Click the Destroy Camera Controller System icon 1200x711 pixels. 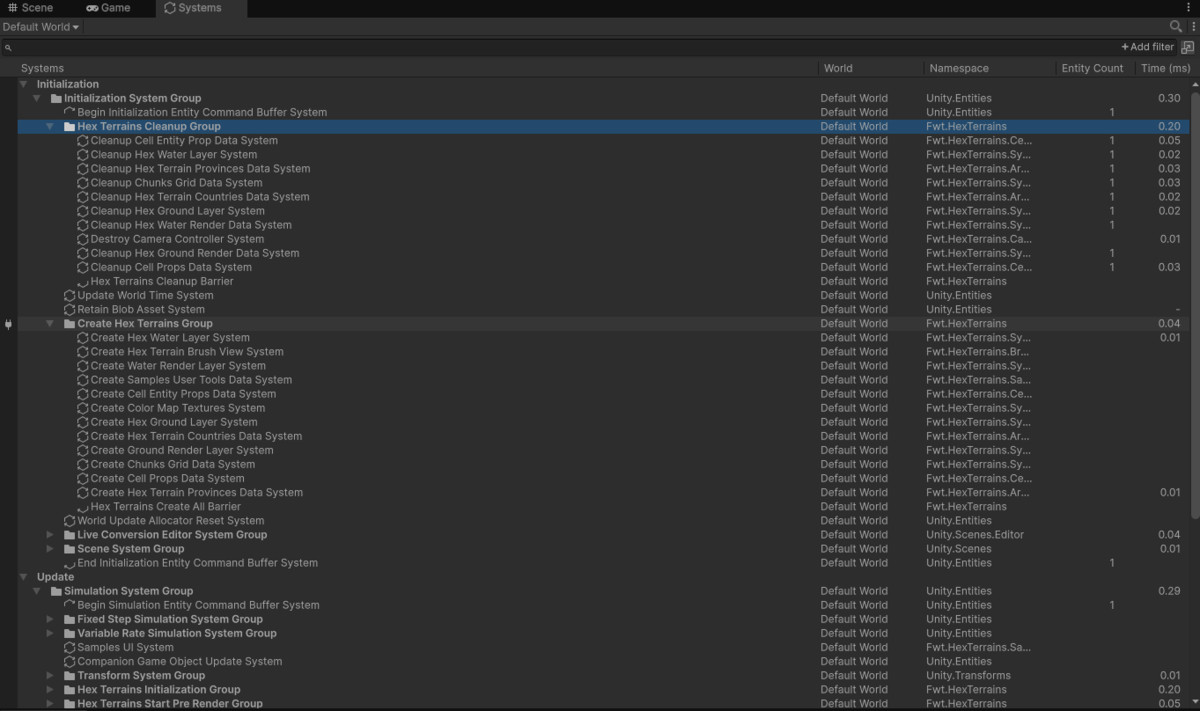click(x=83, y=240)
